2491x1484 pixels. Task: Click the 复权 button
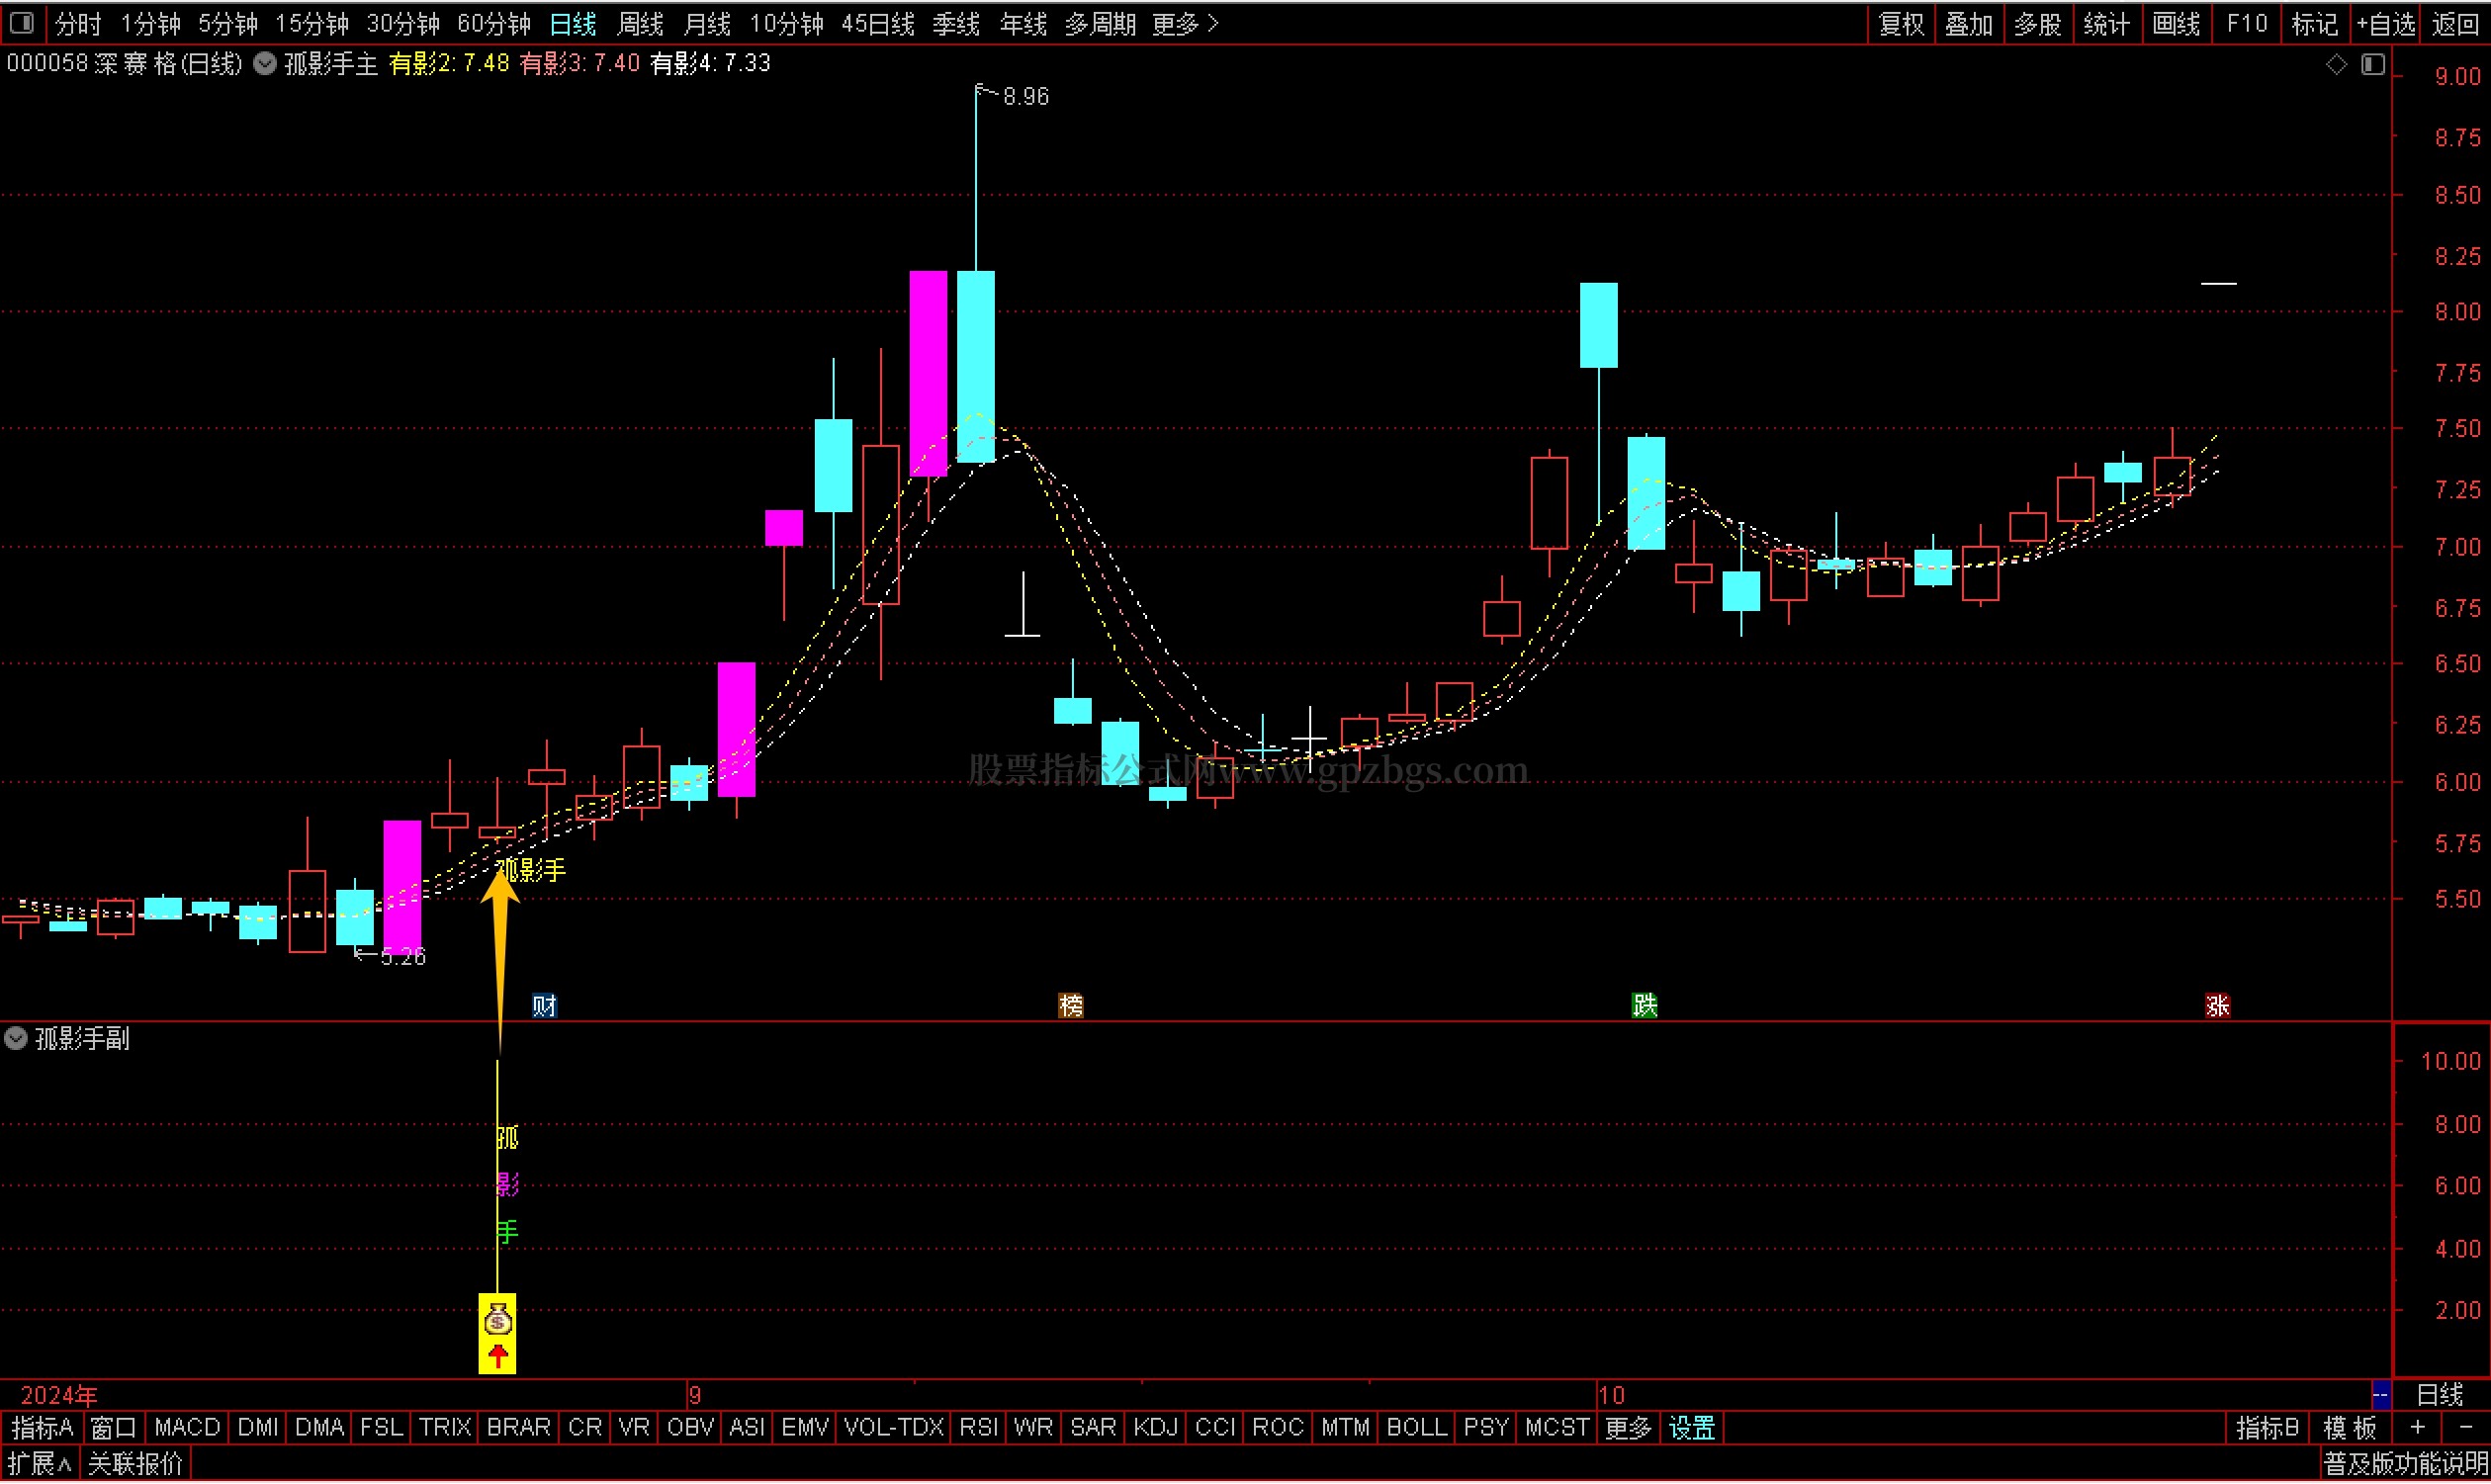pyautogui.click(x=1901, y=24)
